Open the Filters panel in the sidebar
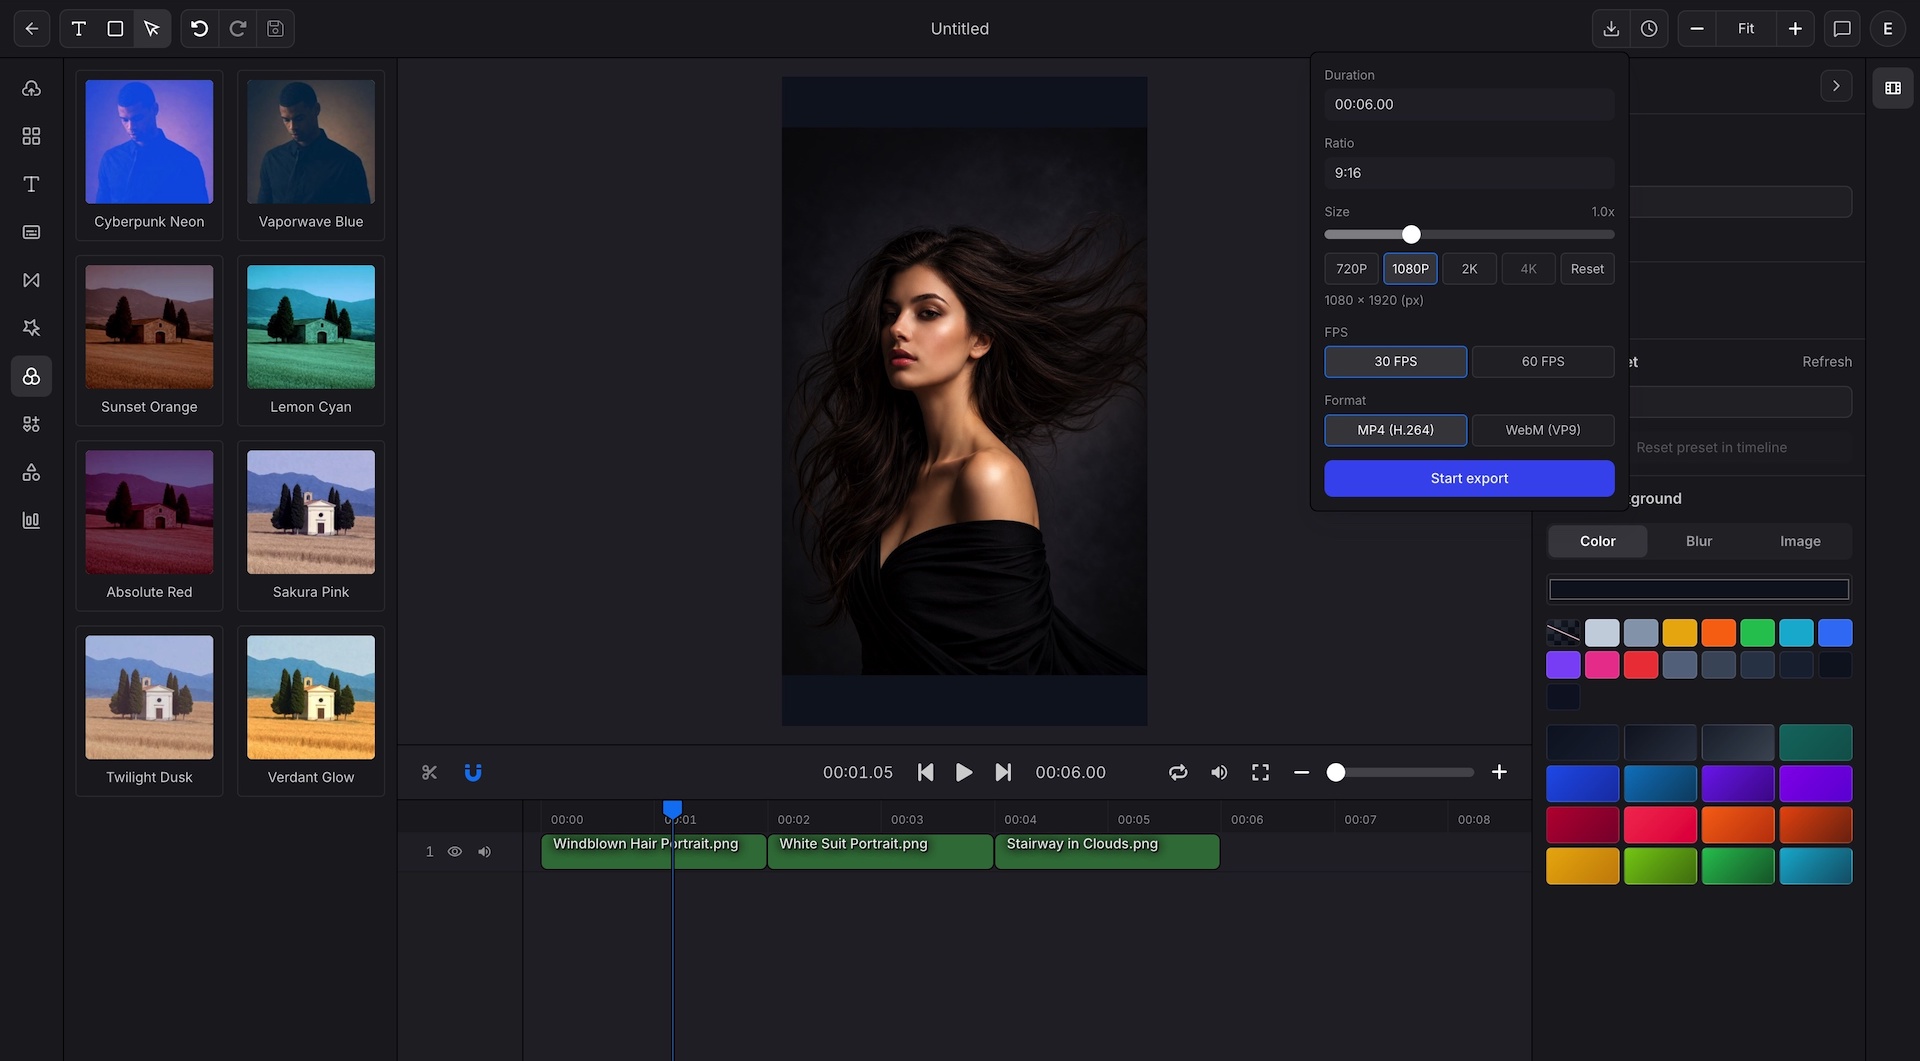The height and width of the screenshot is (1061, 1920). click(31, 376)
